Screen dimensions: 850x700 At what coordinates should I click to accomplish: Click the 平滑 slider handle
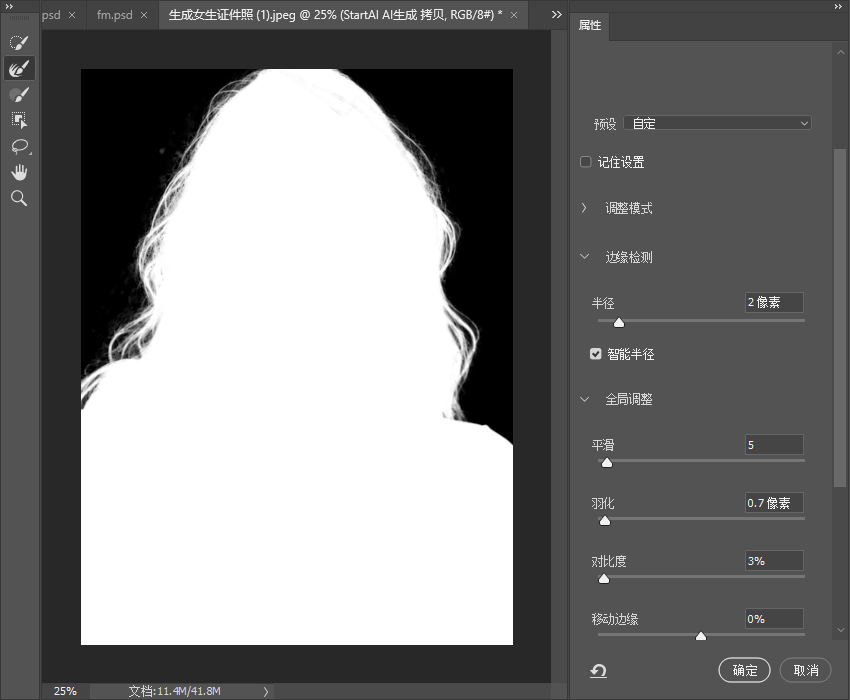coord(607,462)
